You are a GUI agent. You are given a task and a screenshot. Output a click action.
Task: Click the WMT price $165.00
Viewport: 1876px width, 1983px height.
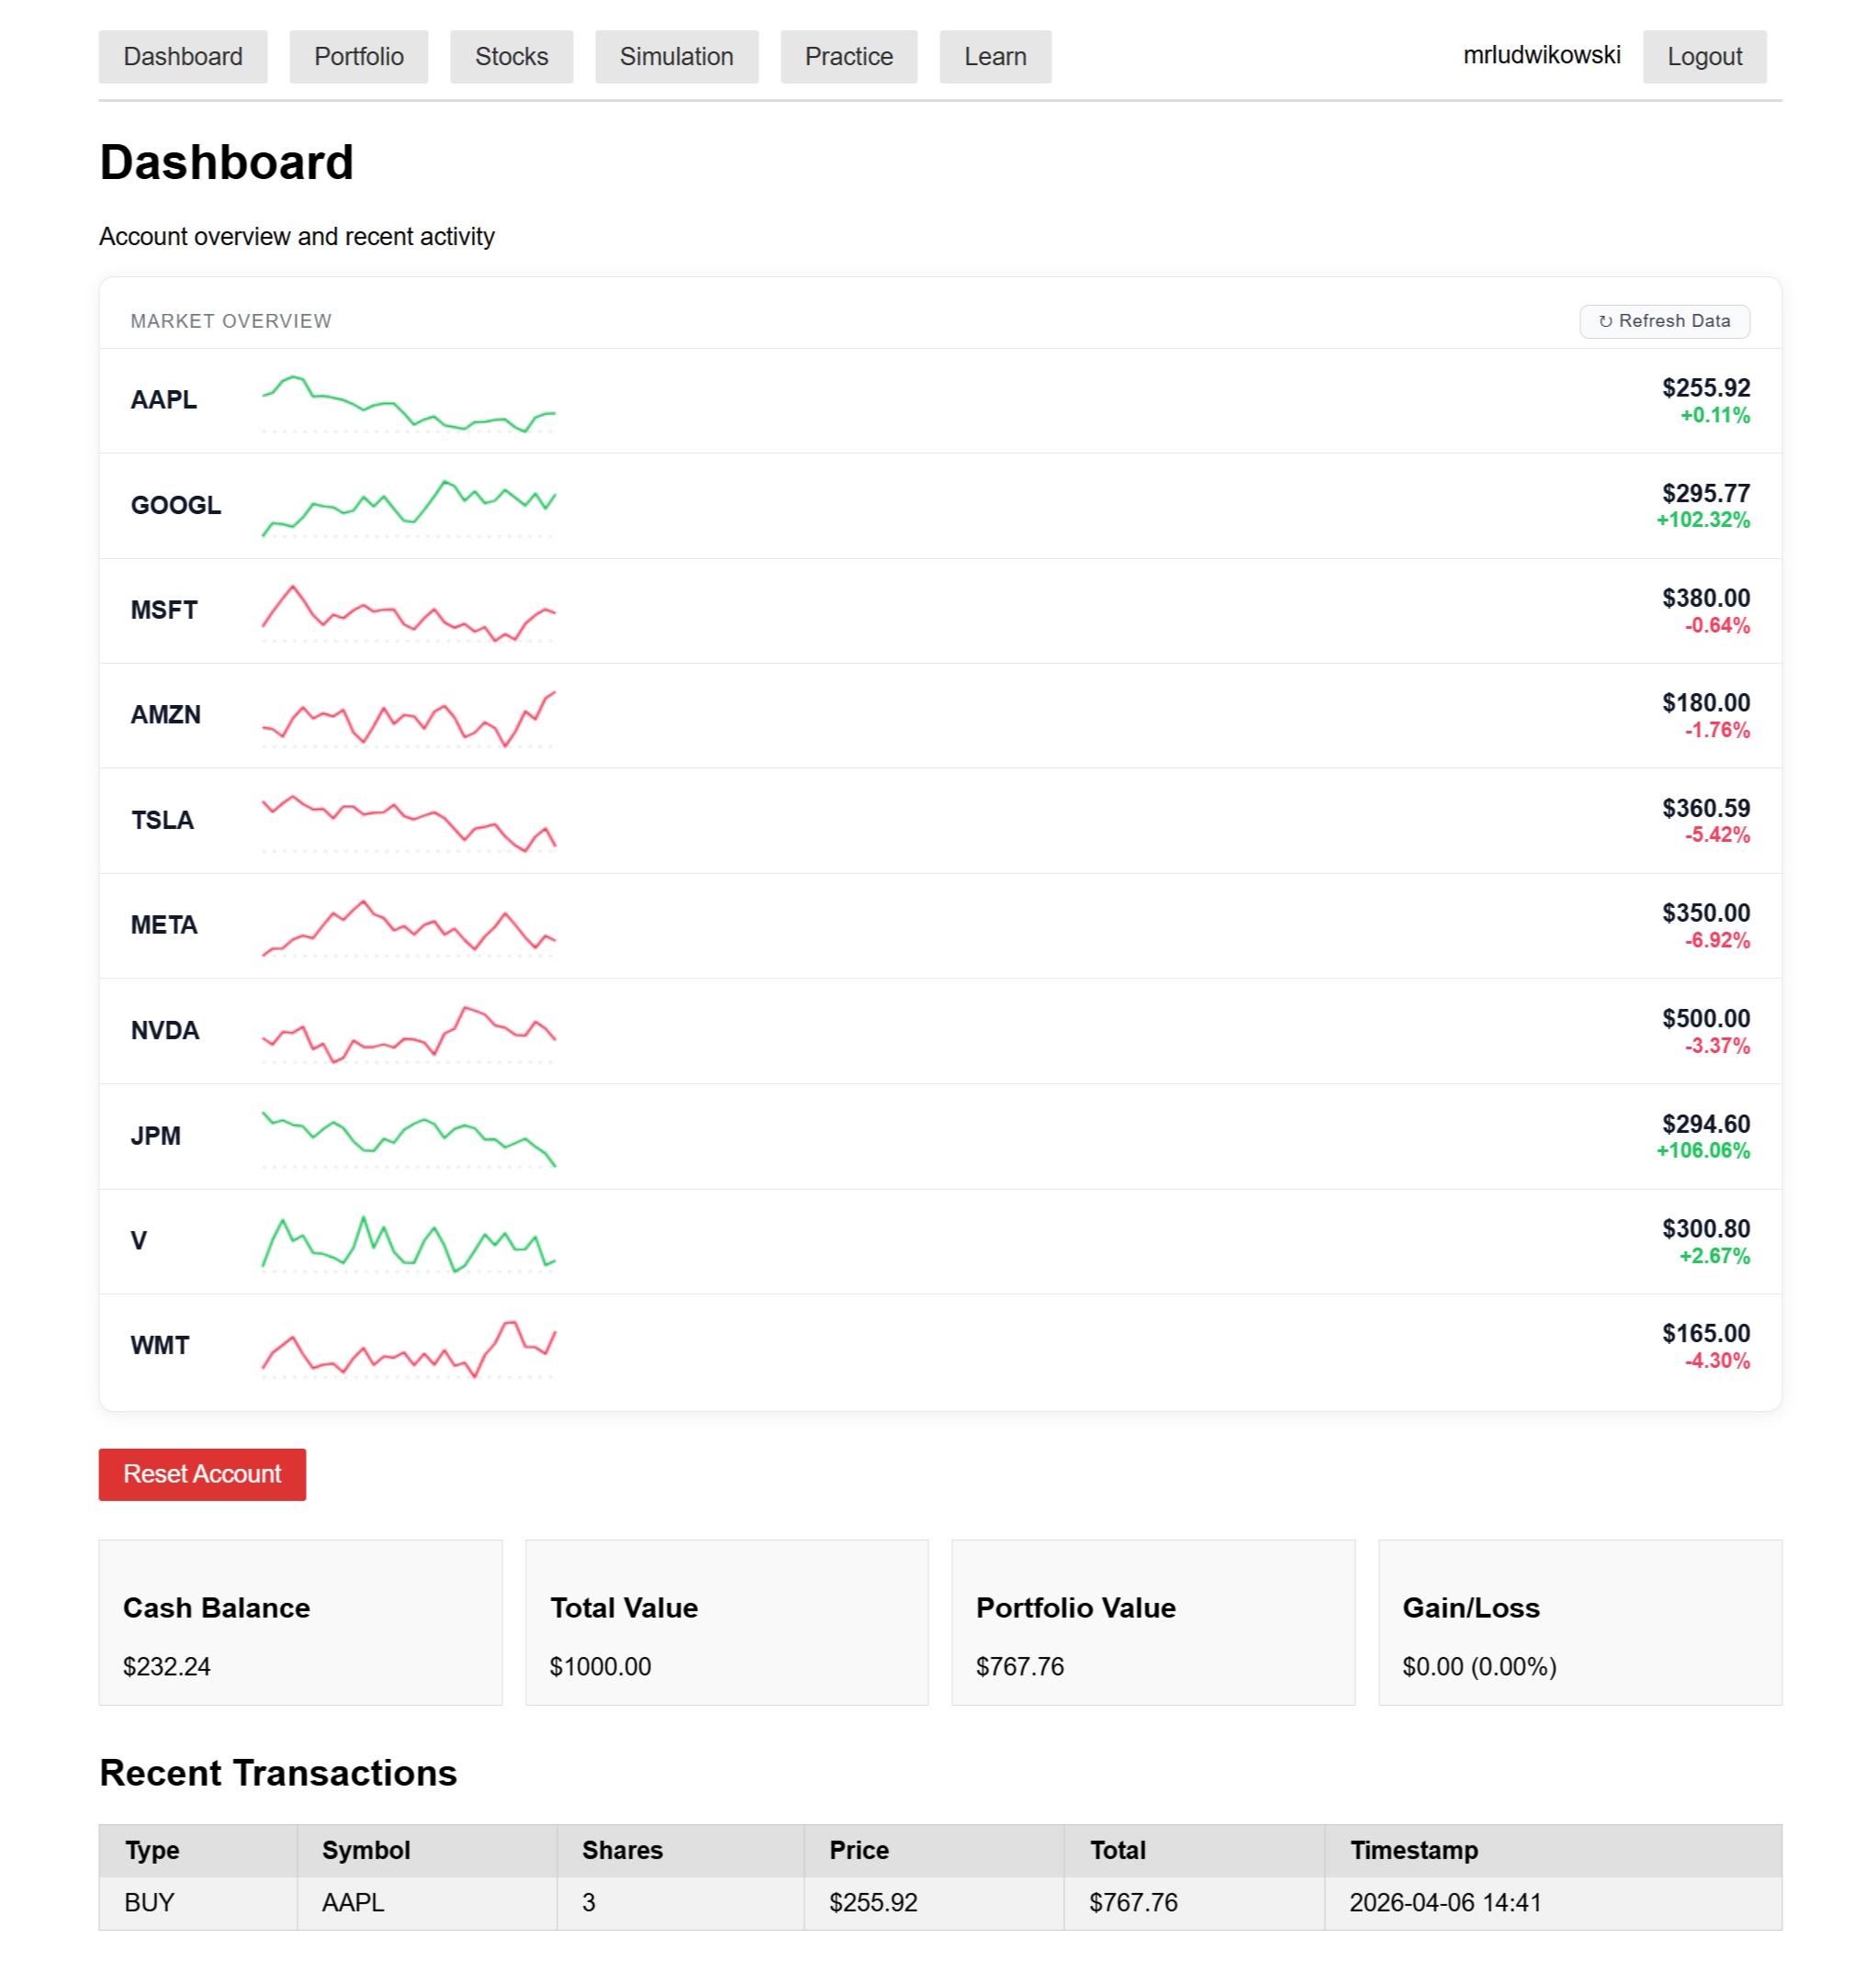[1706, 1334]
